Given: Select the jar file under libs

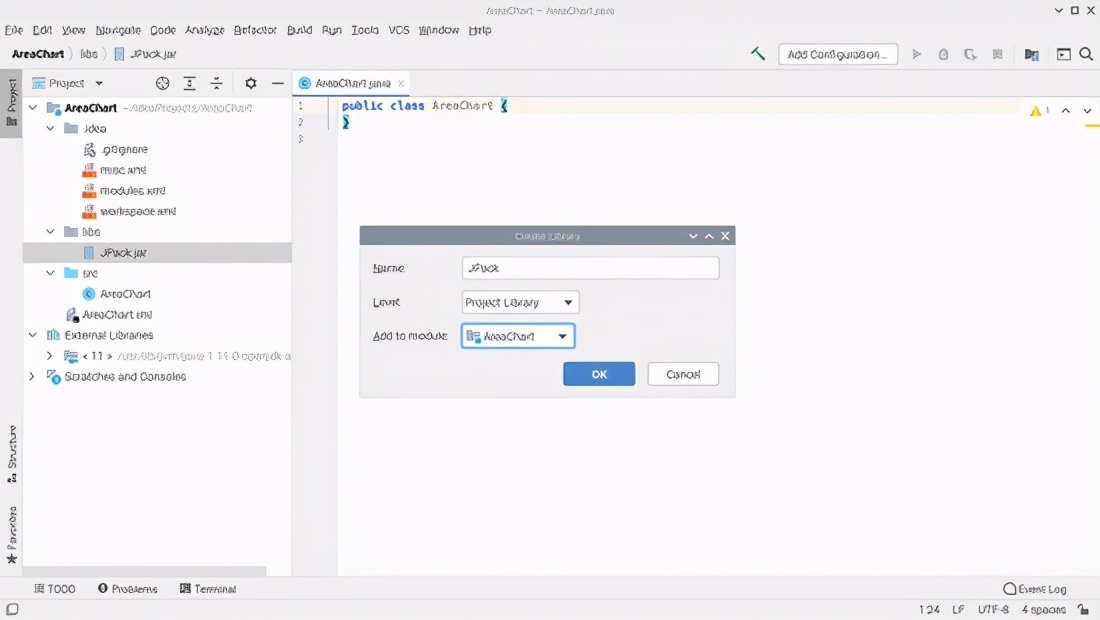Looking at the screenshot, I should click(123, 252).
